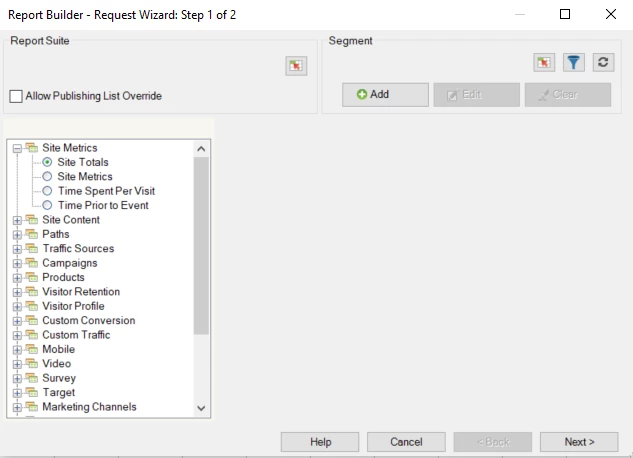Click the Segment cell-picker icon
This screenshot has width=633, height=458.
pos(544,63)
